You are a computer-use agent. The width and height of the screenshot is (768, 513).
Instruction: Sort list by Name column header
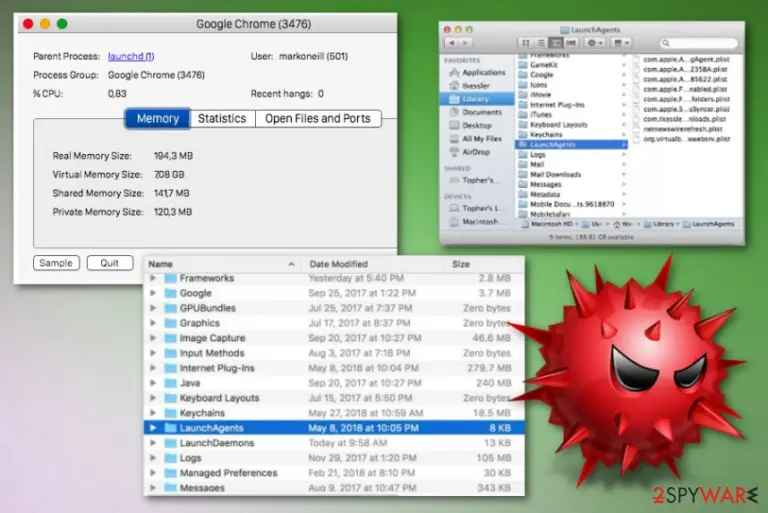(x=222, y=264)
